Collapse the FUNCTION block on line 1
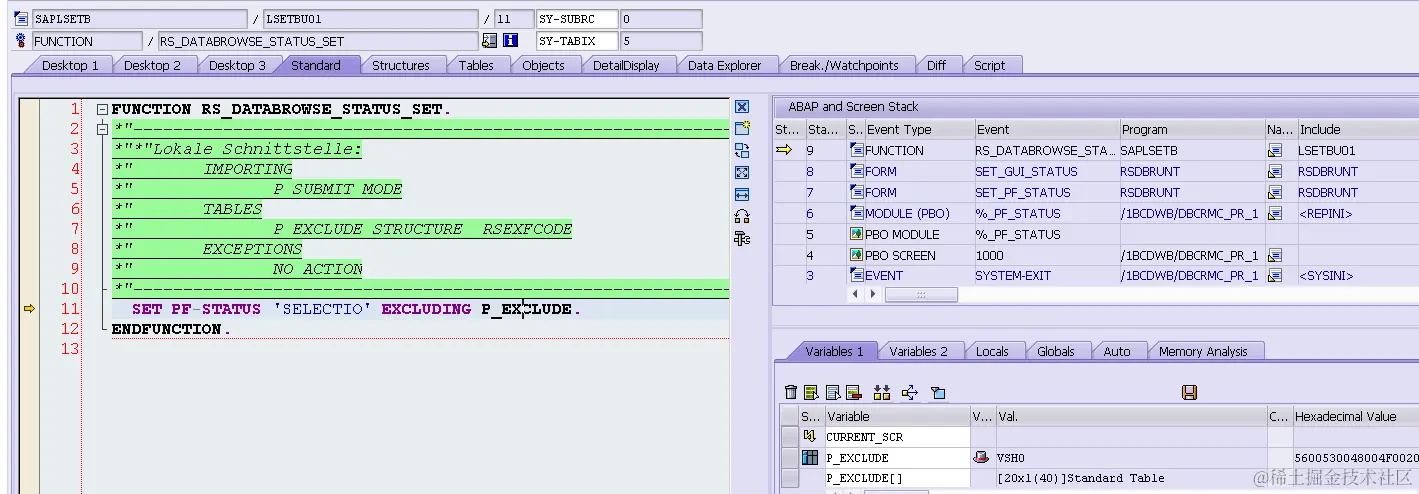The image size is (1419, 494). pos(101,109)
